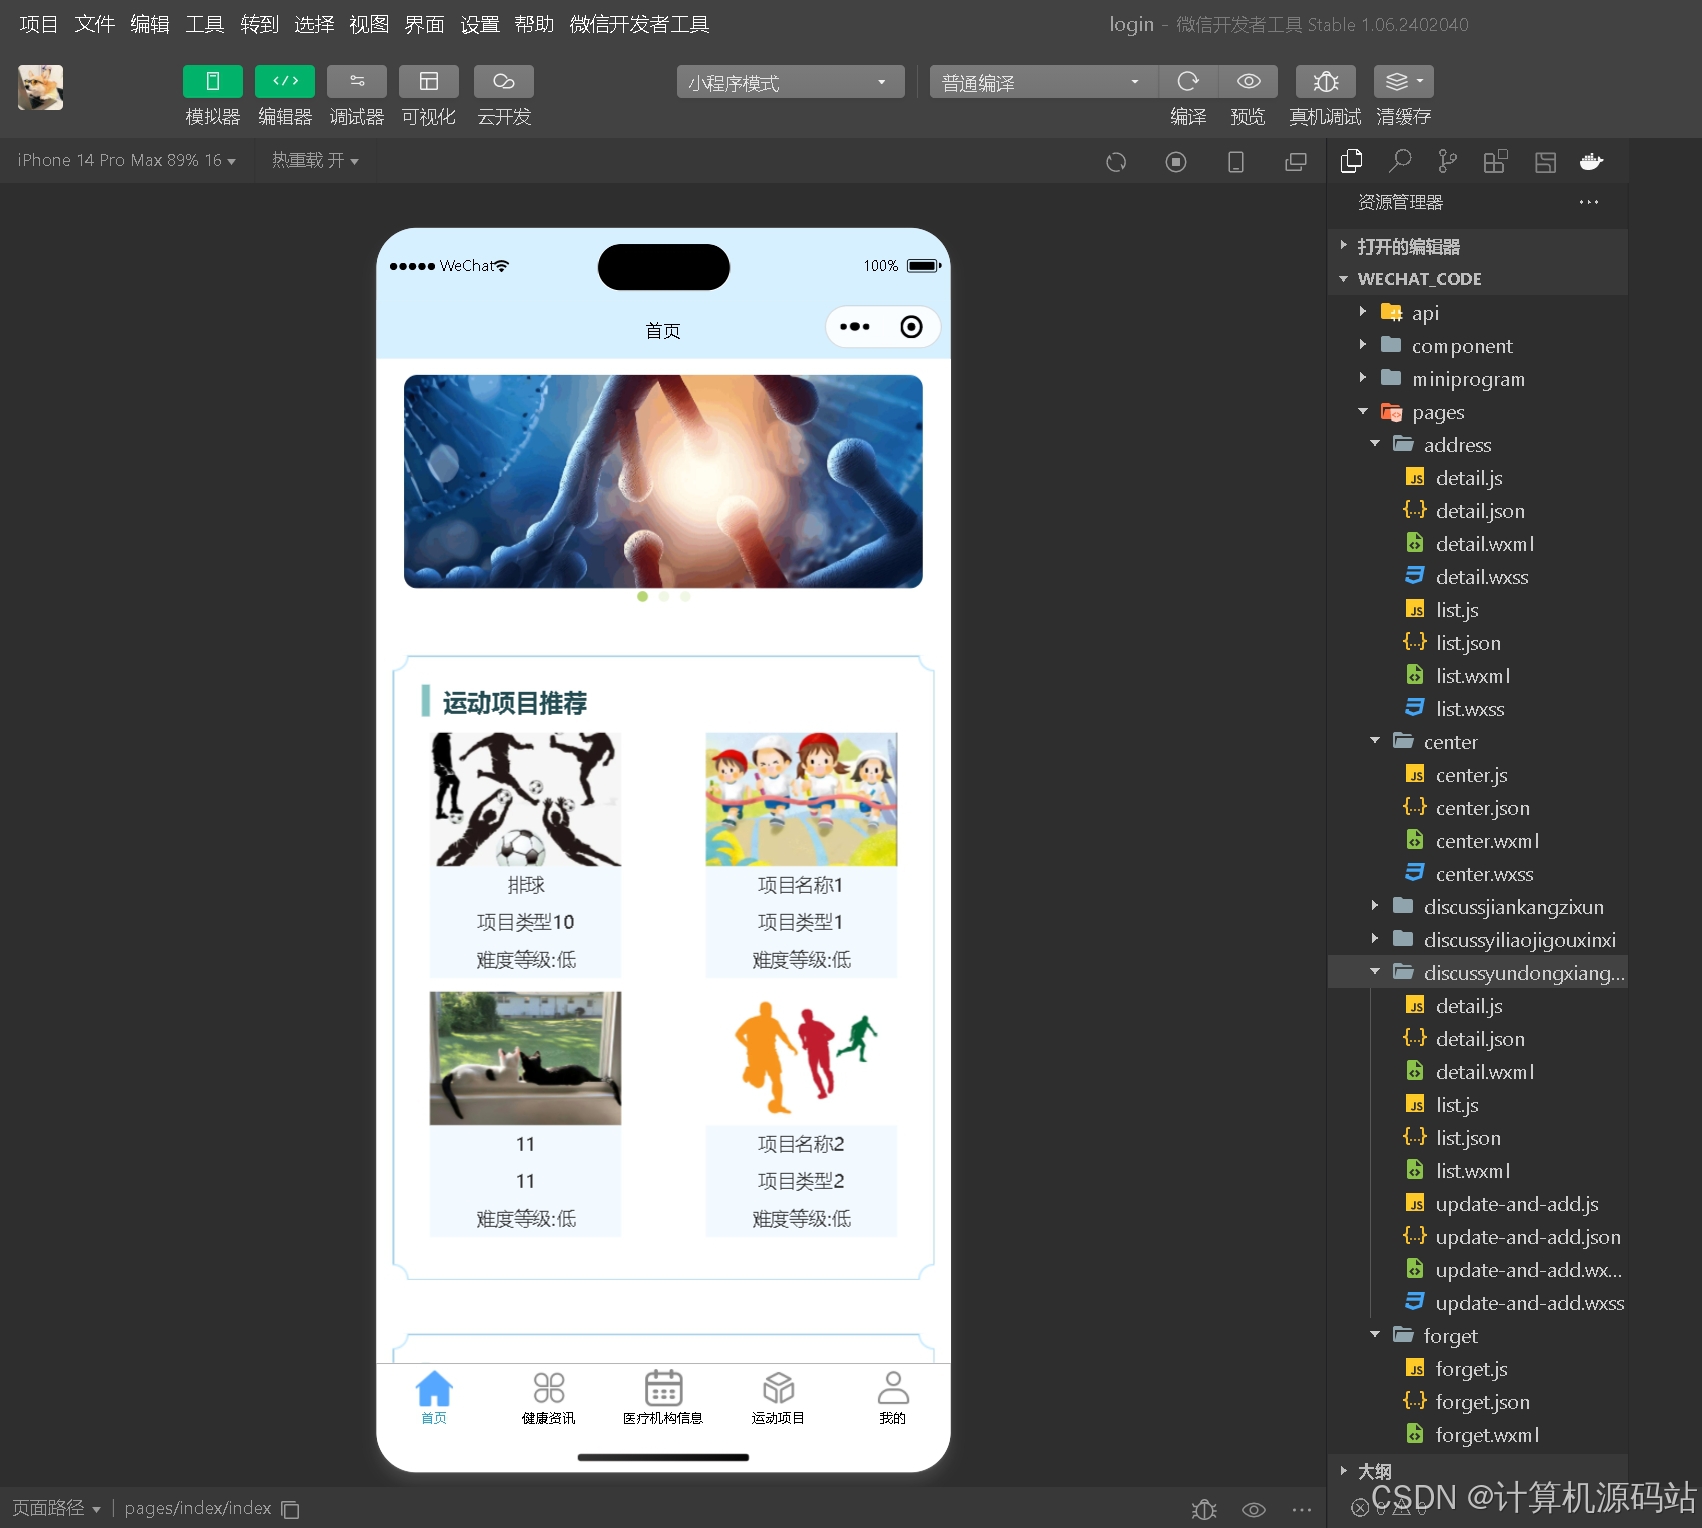Tap the 健康资讯 tab
1702x1528 pixels.
click(548, 1398)
